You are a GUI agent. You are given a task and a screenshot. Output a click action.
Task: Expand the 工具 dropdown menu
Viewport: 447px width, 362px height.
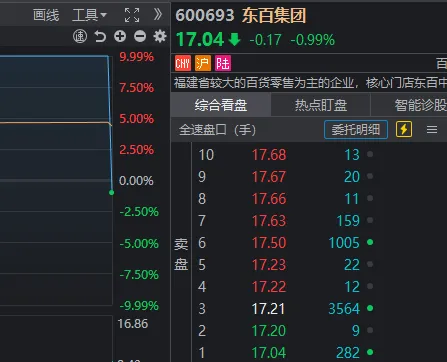(x=89, y=15)
